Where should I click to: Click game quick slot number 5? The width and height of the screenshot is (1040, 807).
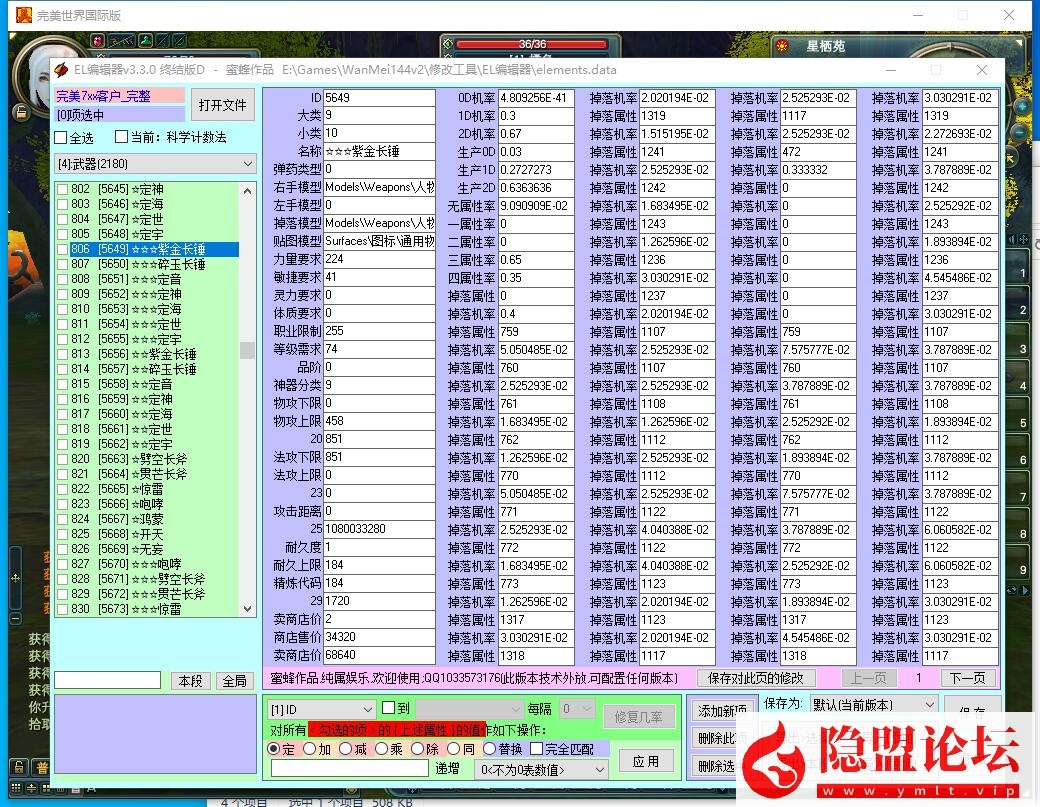1022,422
